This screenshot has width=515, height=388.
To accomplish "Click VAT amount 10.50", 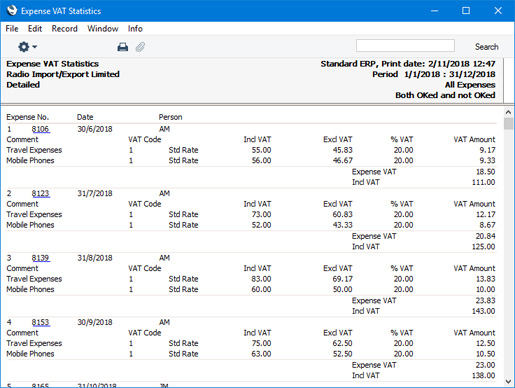I will 485,354.
